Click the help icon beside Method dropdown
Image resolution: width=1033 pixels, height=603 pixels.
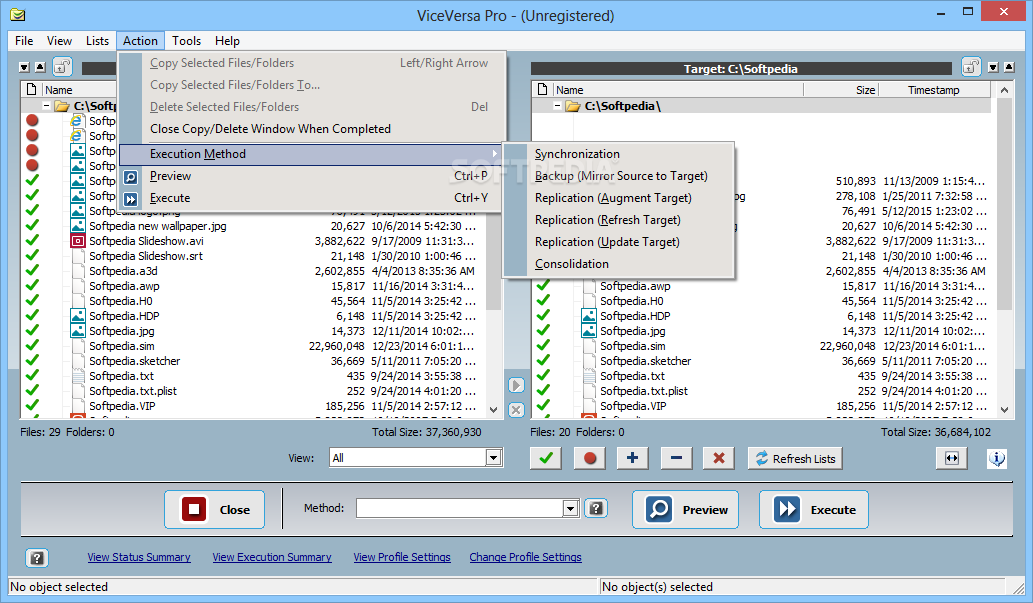(596, 508)
